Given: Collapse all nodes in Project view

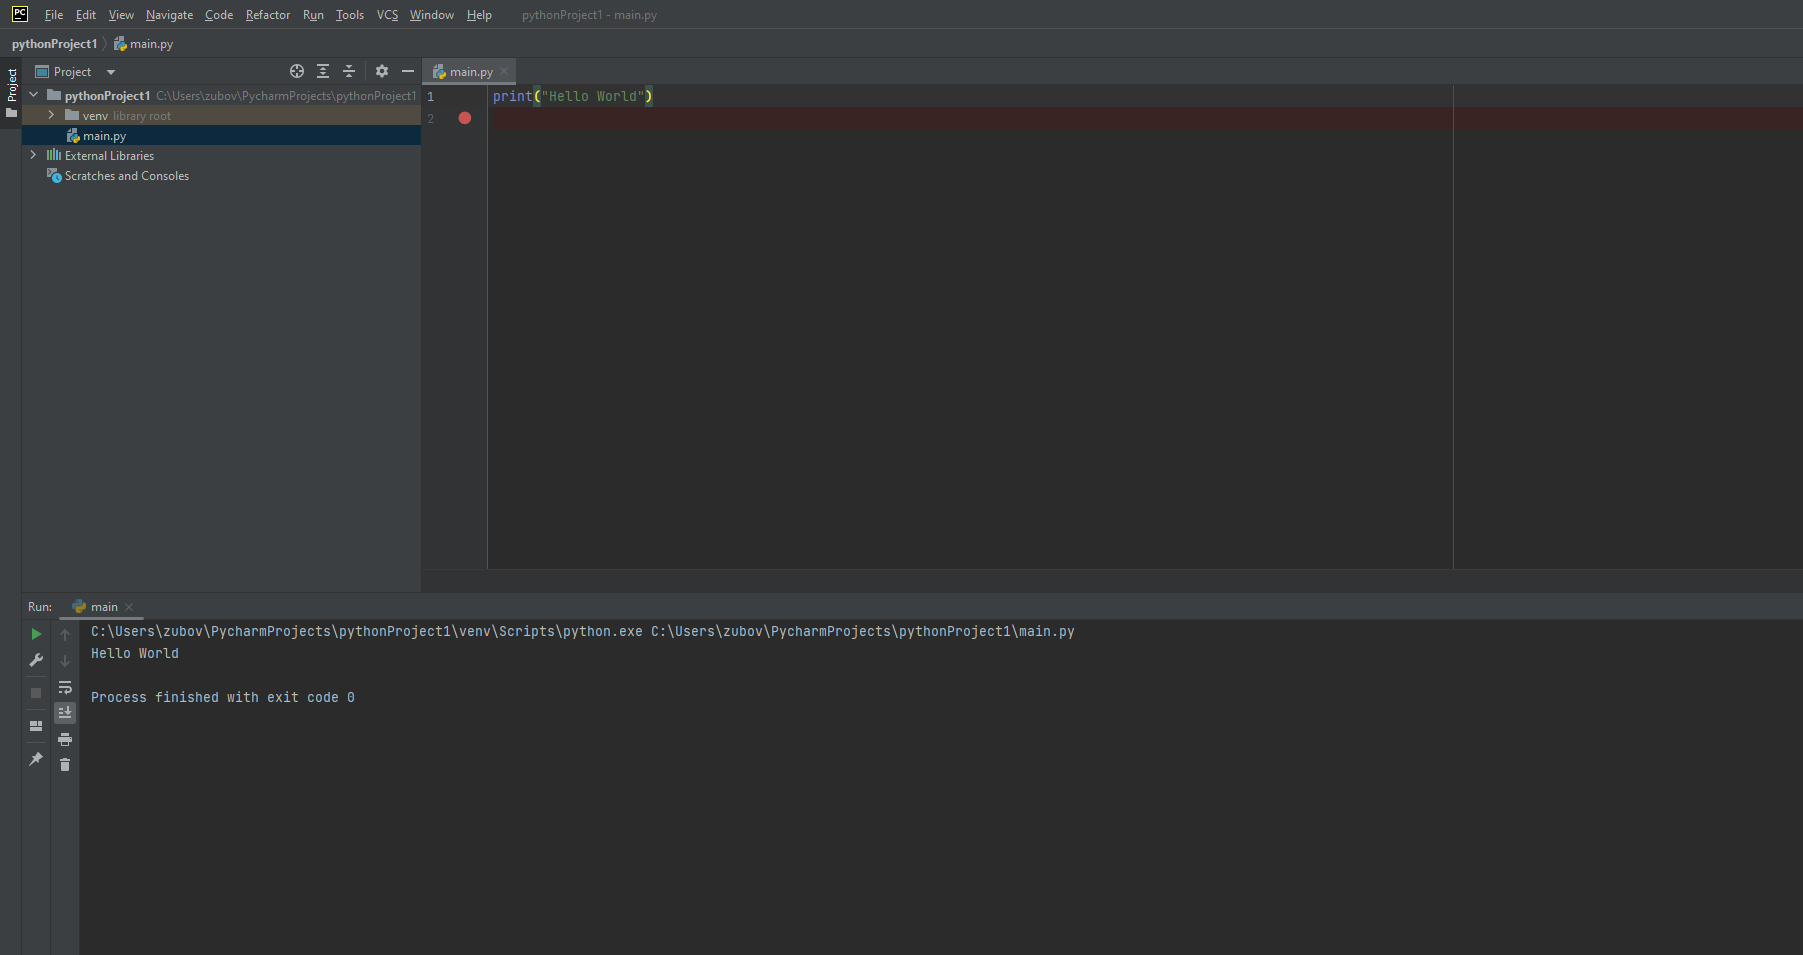Looking at the screenshot, I should pyautogui.click(x=349, y=71).
